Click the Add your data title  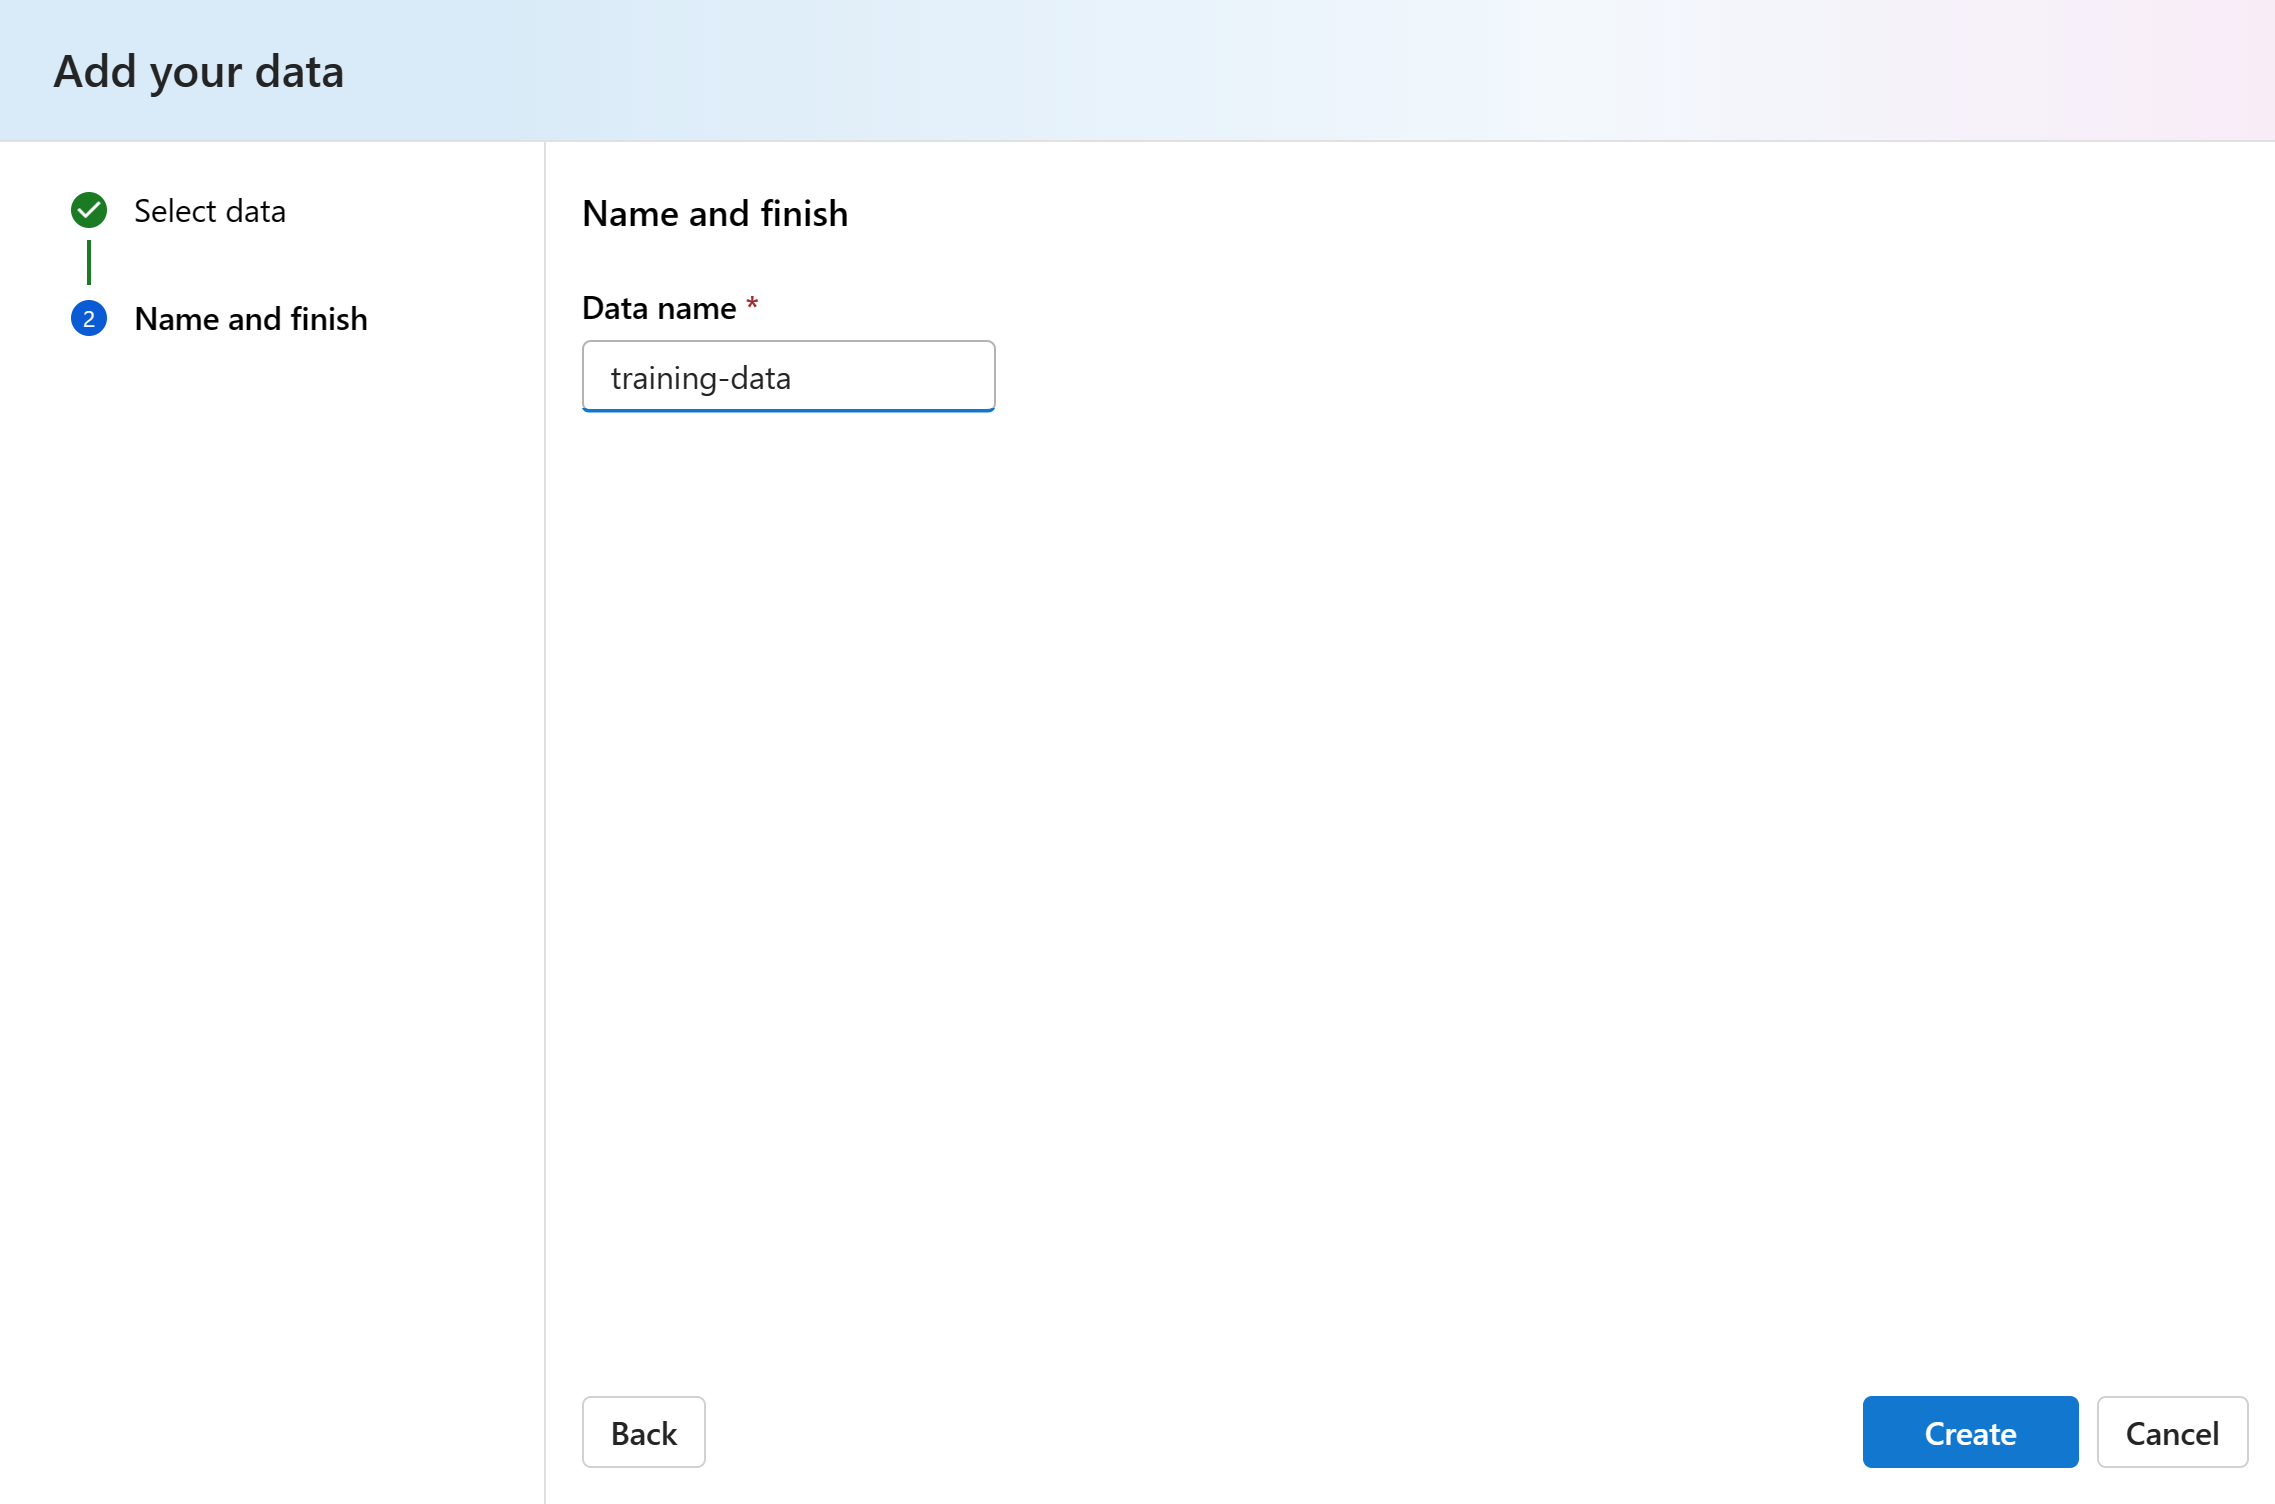(198, 72)
